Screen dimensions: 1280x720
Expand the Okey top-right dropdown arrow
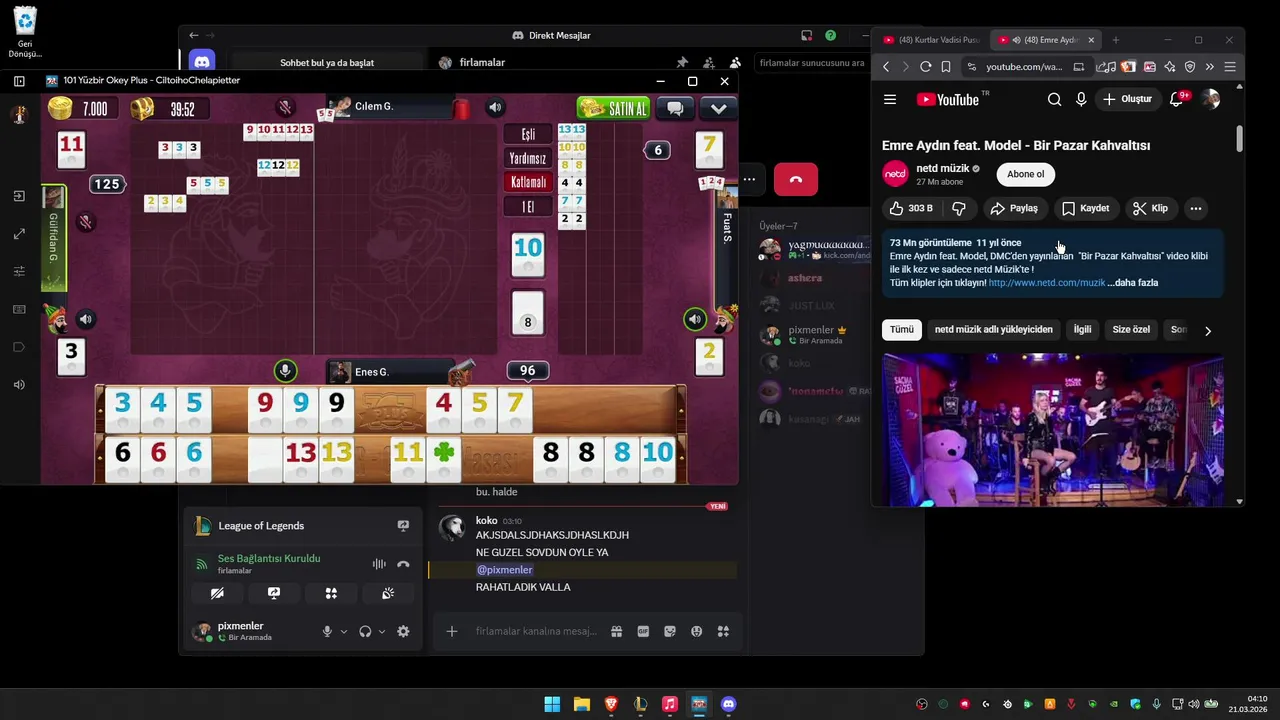tap(718, 108)
